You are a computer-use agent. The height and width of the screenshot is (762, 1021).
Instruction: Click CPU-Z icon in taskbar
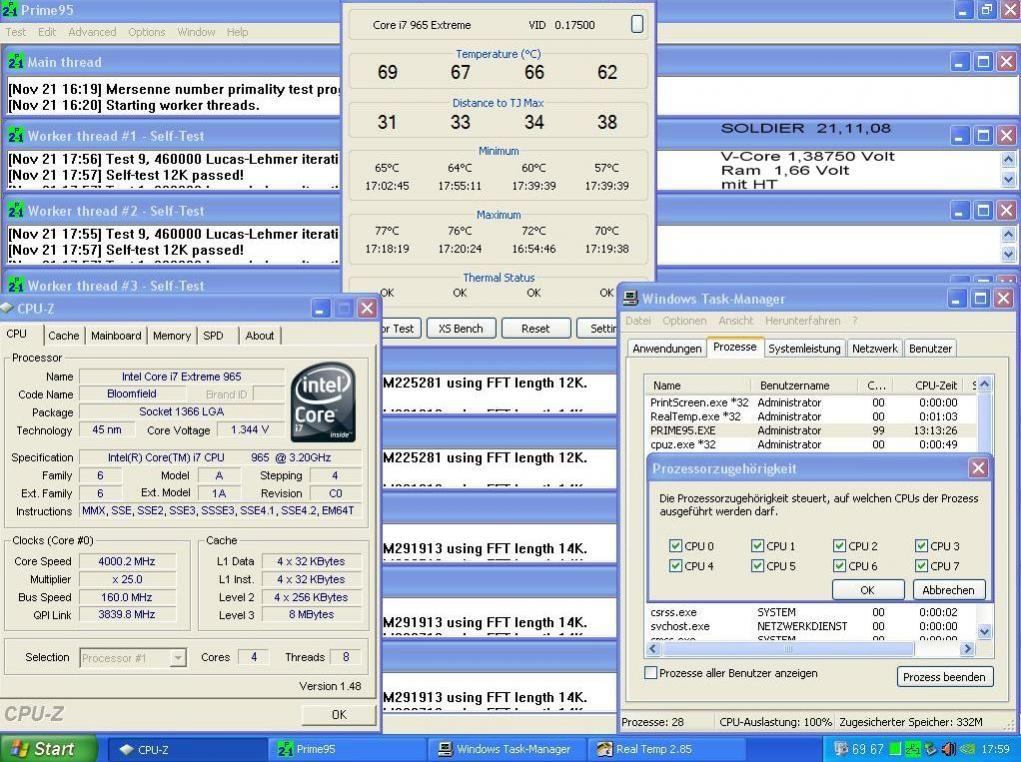click(126, 749)
